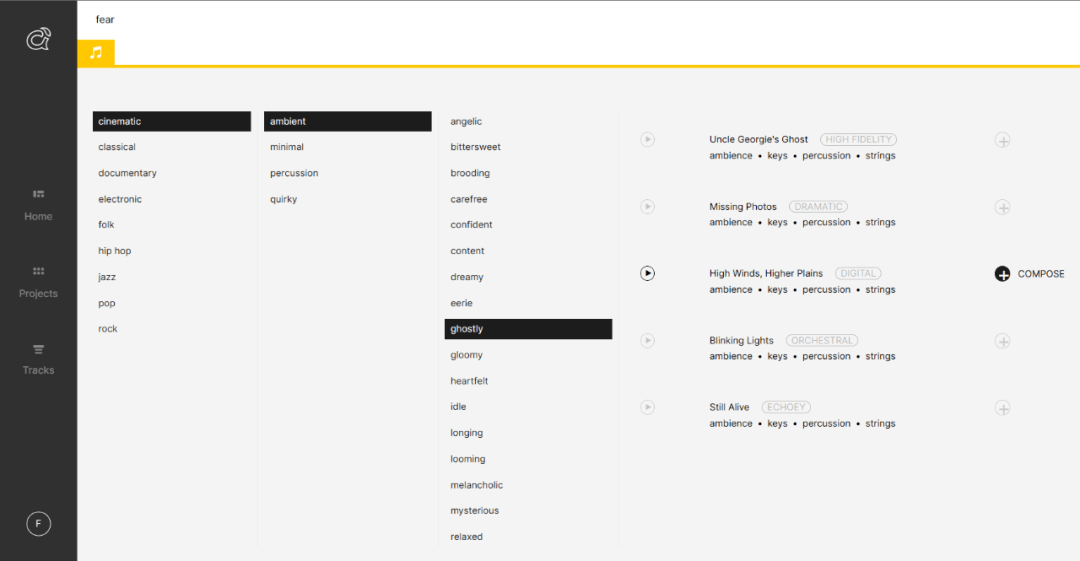Click the Compose button
The width and height of the screenshot is (1080, 561).
click(1029, 274)
